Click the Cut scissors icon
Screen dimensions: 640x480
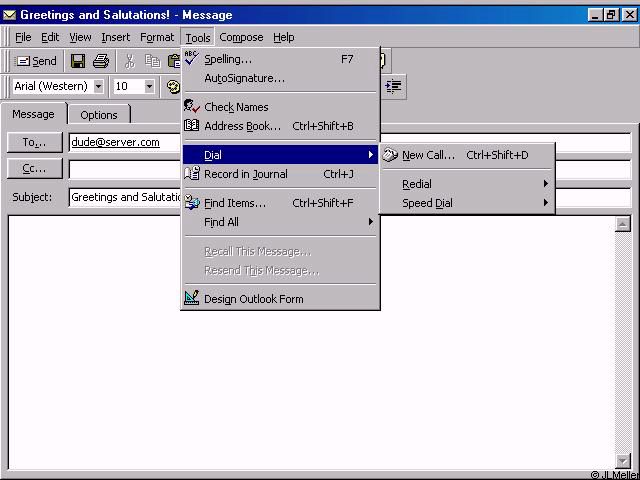click(129, 61)
